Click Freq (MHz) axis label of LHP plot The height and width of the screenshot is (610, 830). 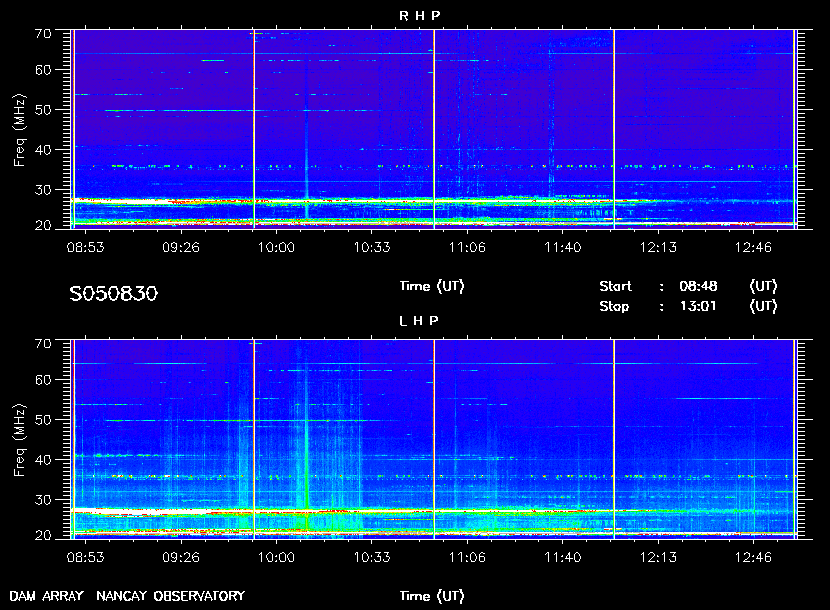[19, 441]
